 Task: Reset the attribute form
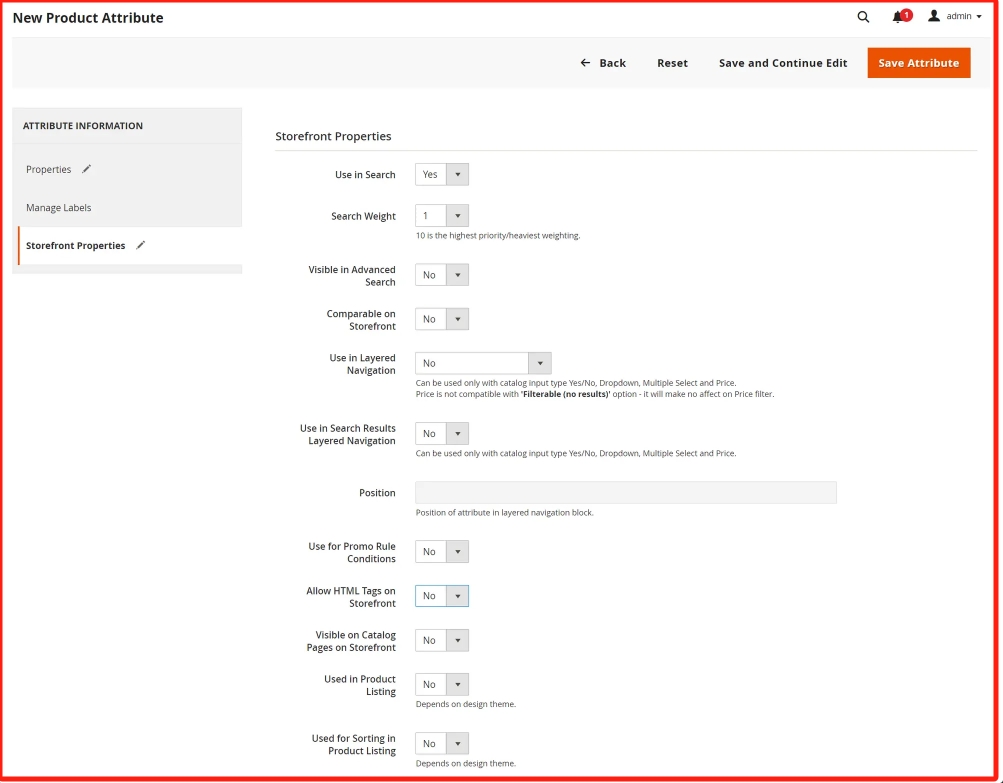672,63
